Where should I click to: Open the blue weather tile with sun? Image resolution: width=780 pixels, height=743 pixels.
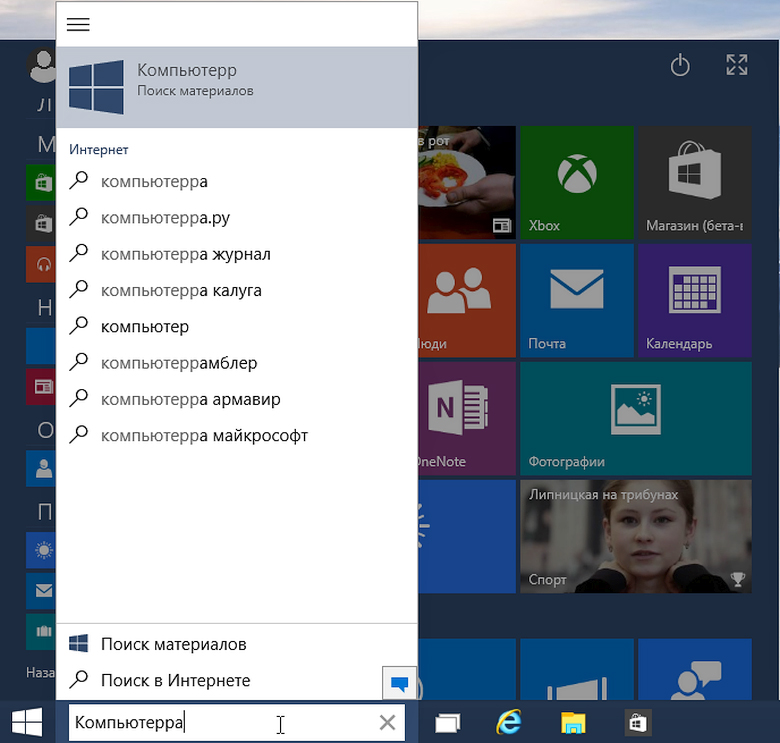467,536
